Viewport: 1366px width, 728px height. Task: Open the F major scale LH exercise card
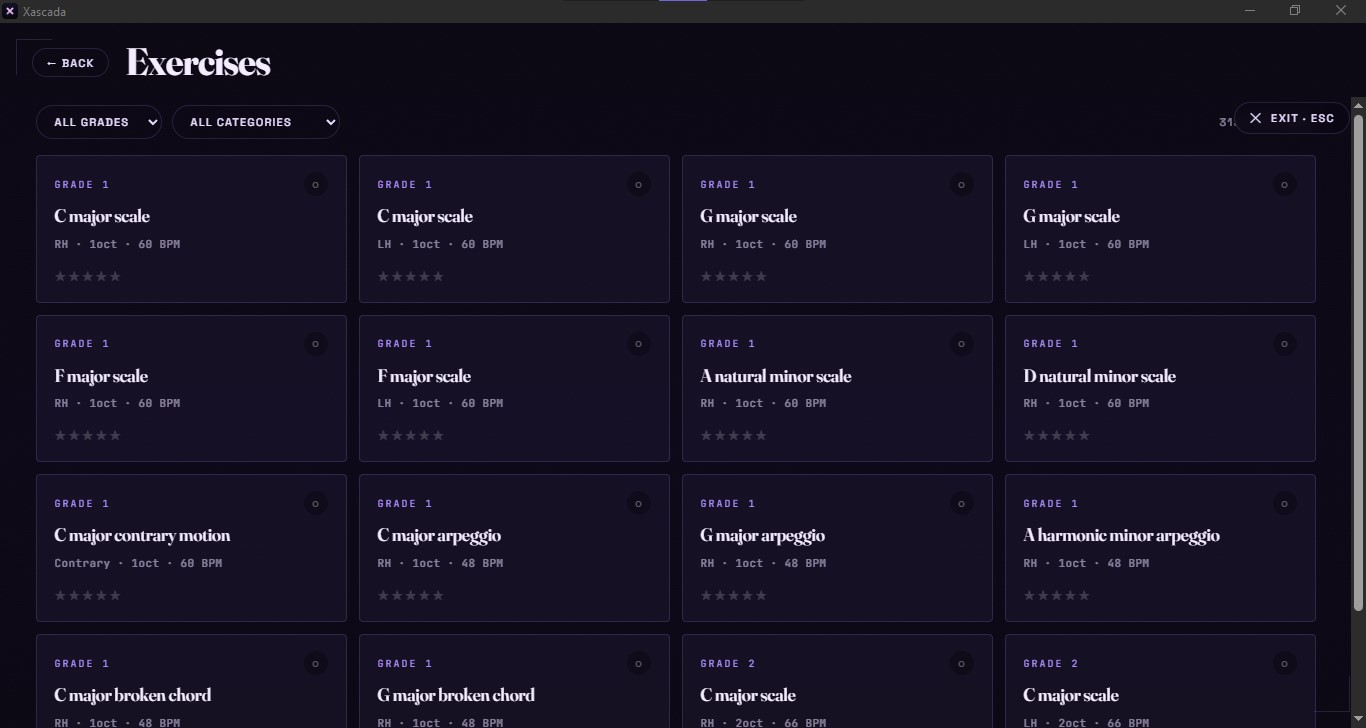tap(514, 389)
